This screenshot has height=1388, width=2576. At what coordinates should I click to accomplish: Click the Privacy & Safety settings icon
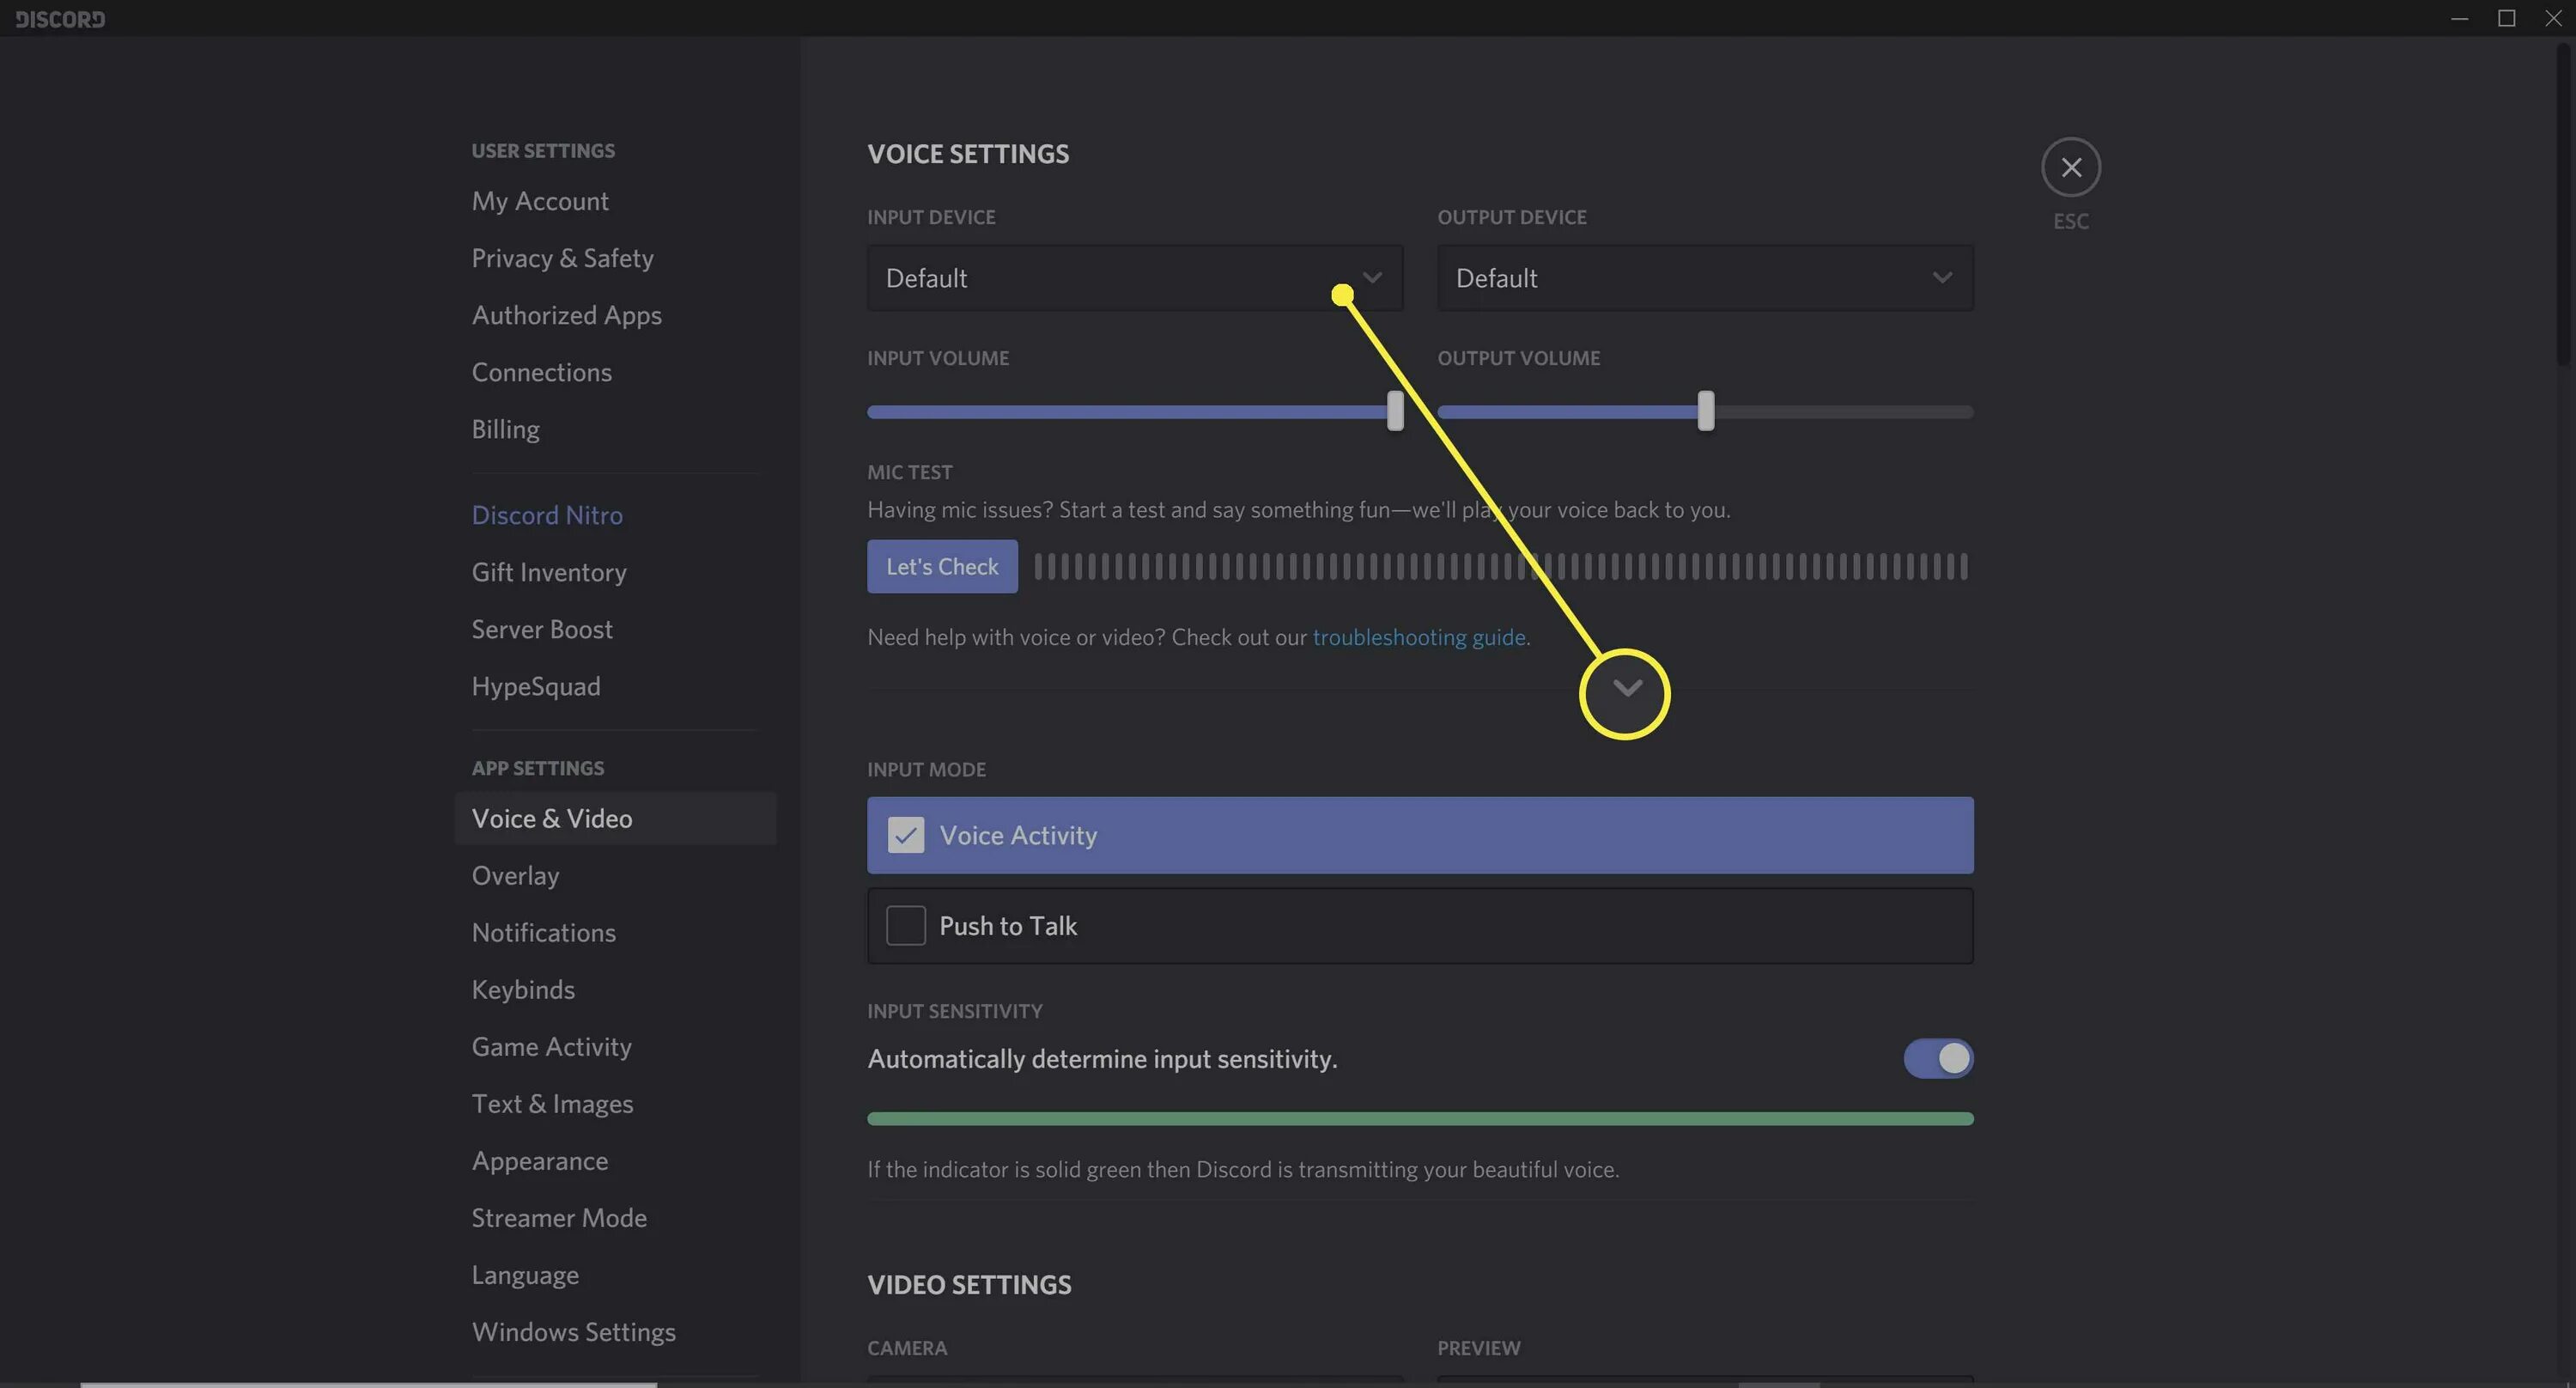click(x=562, y=257)
